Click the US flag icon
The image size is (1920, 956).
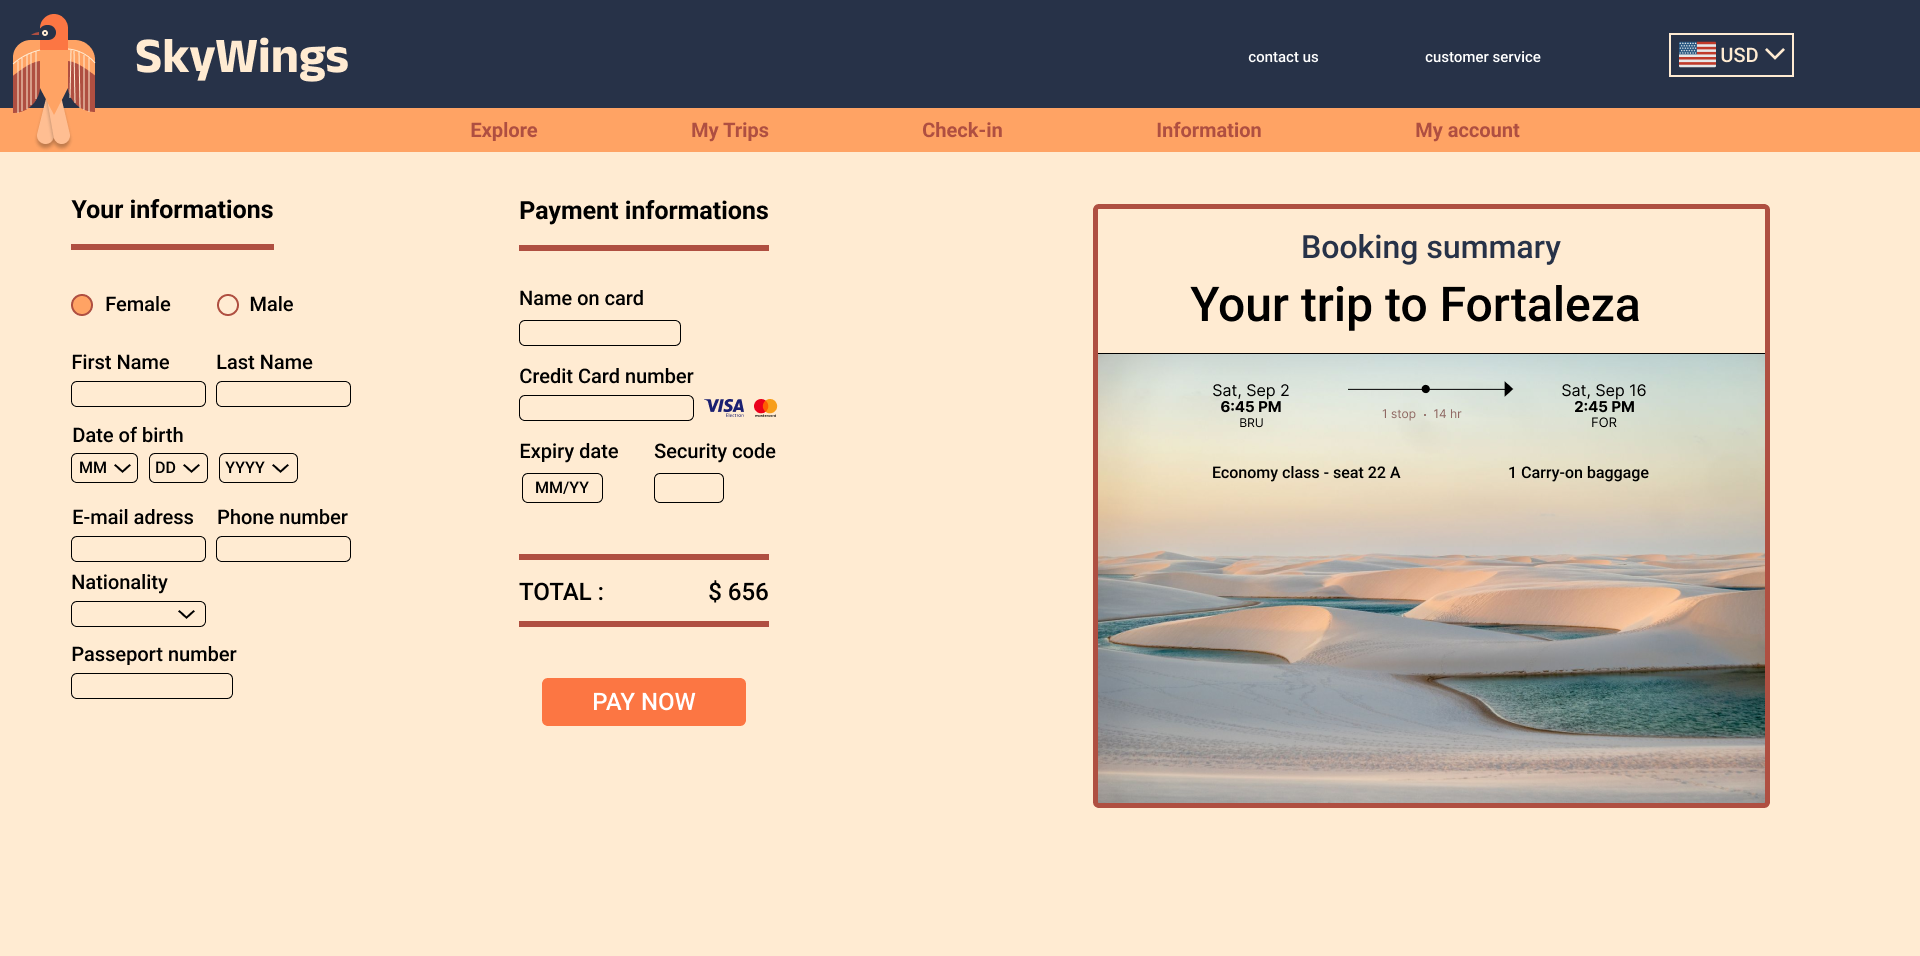click(1697, 55)
